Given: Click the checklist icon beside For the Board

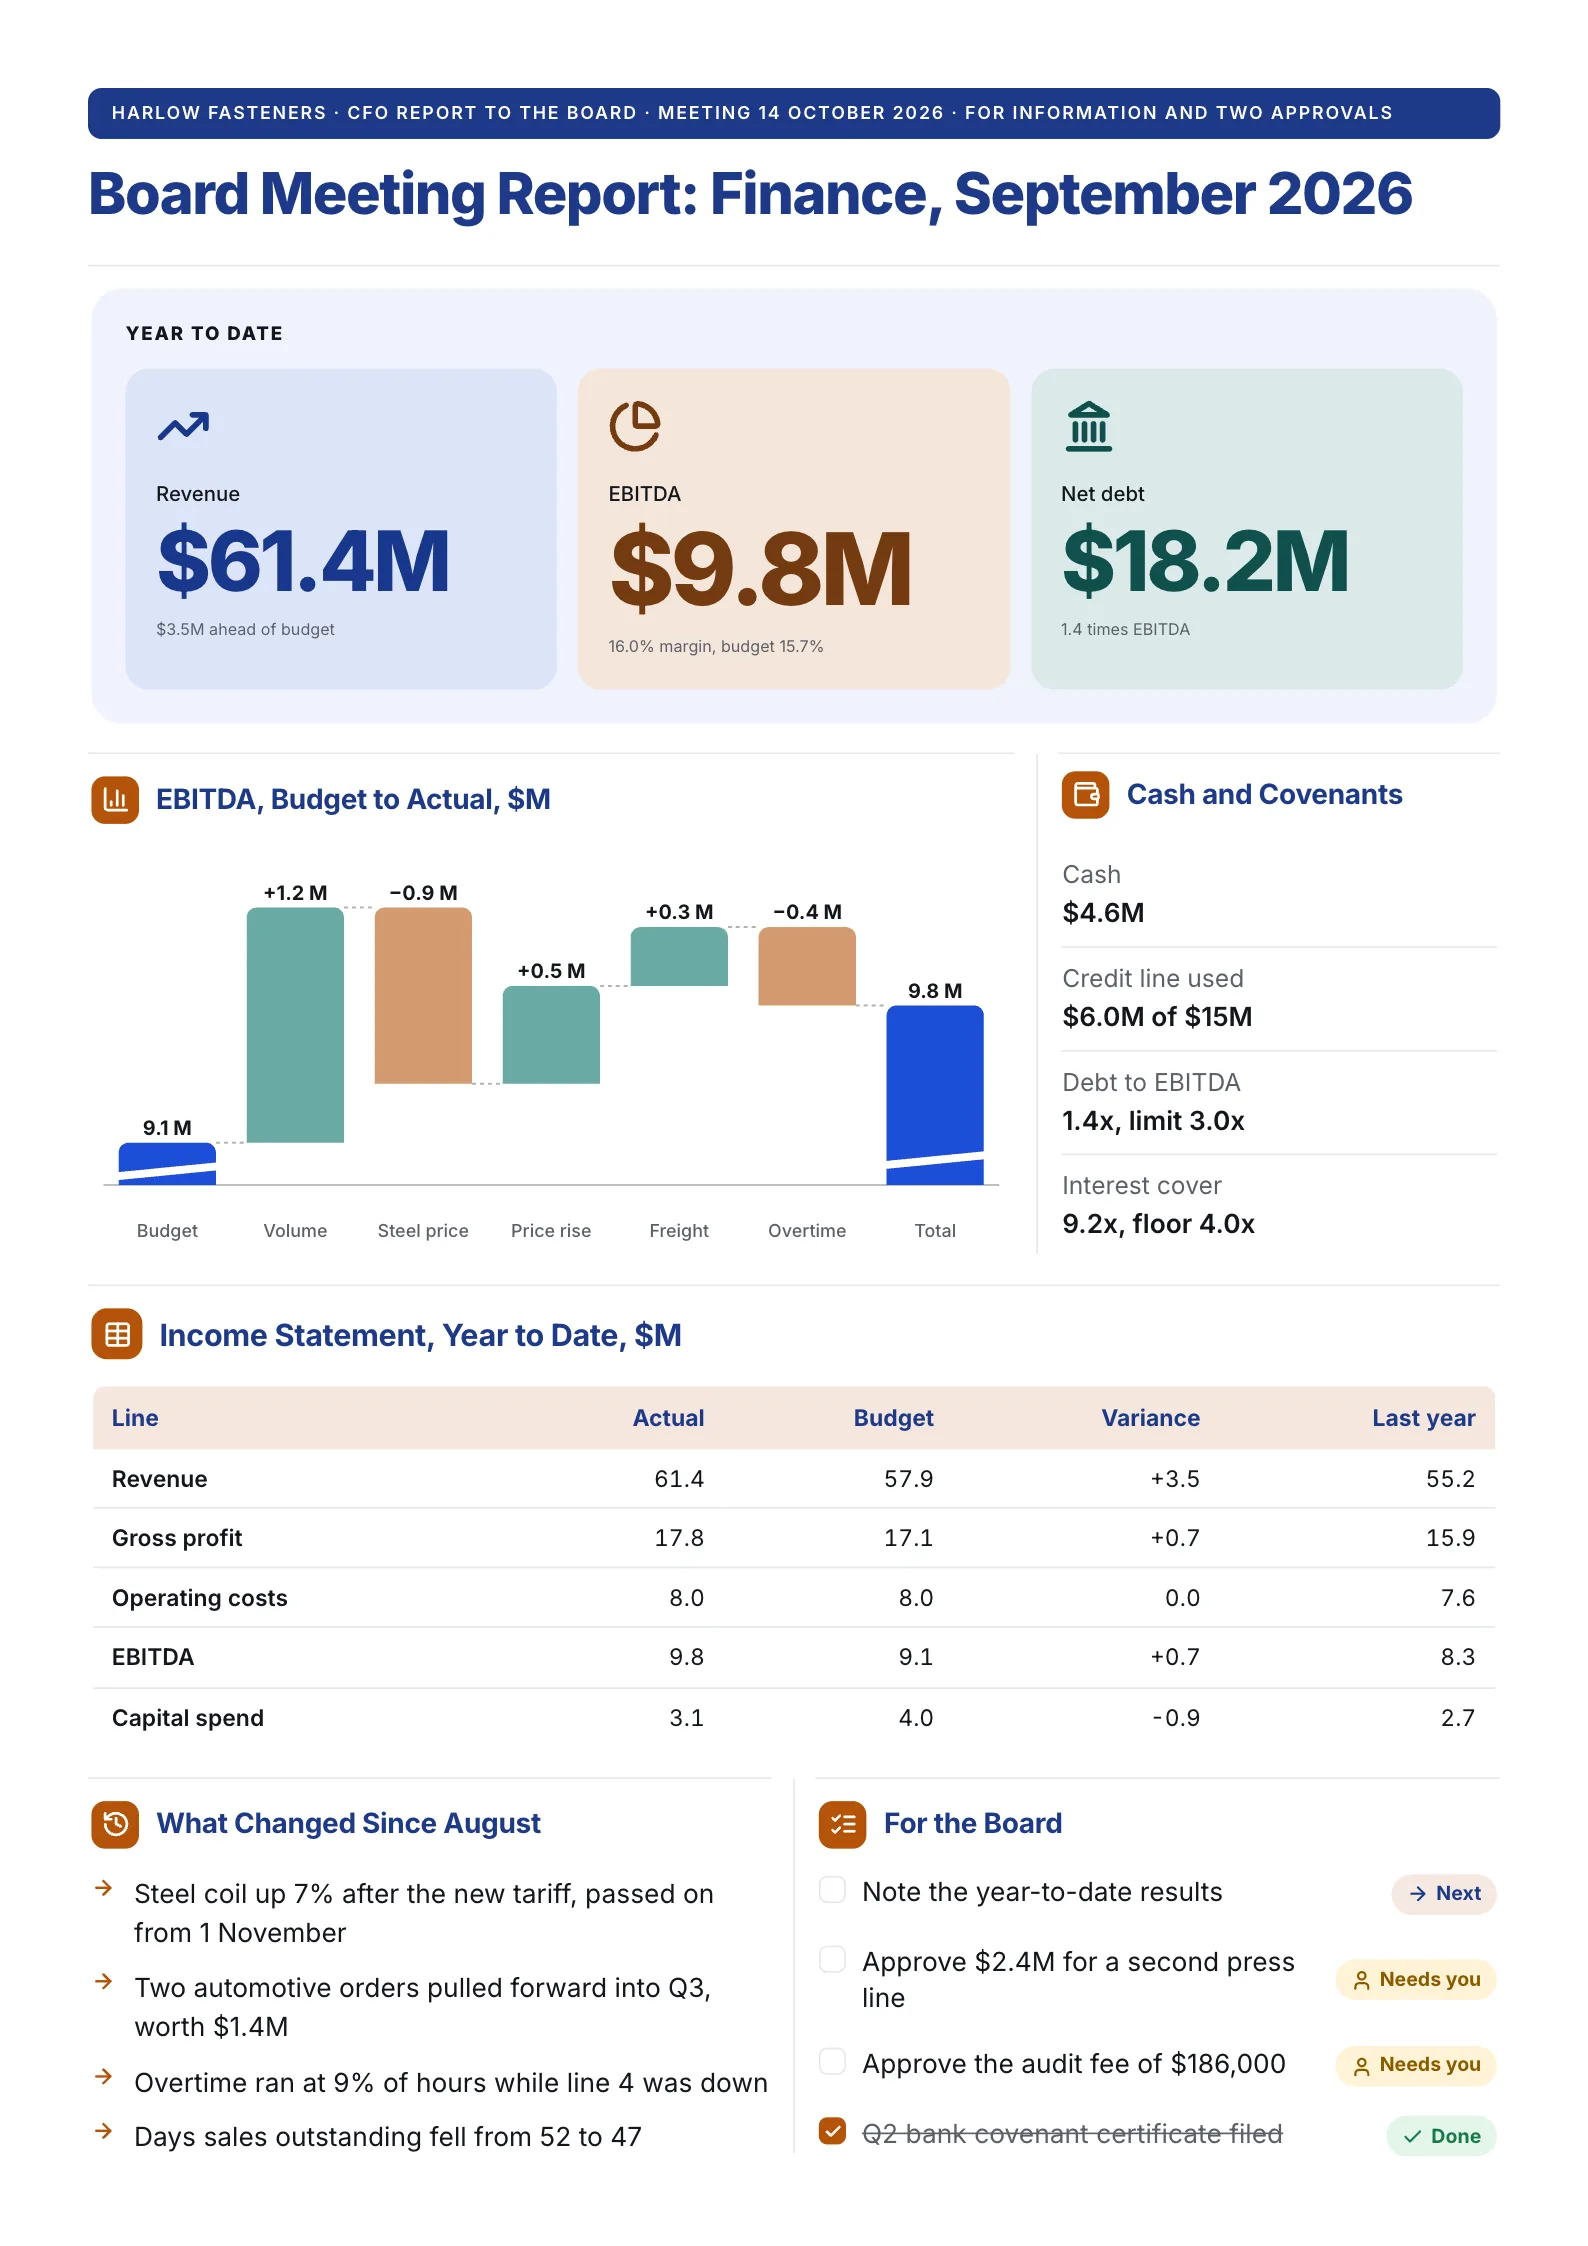Looking at the screenshot, I should click(x=842, y=1824).
